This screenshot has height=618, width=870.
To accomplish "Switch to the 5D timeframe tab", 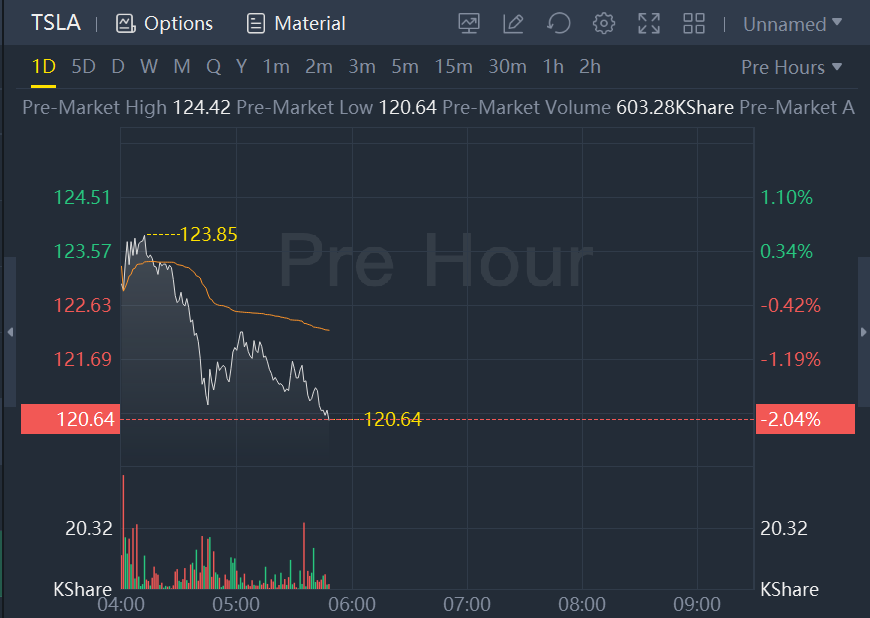I will (x=84, y=67).
